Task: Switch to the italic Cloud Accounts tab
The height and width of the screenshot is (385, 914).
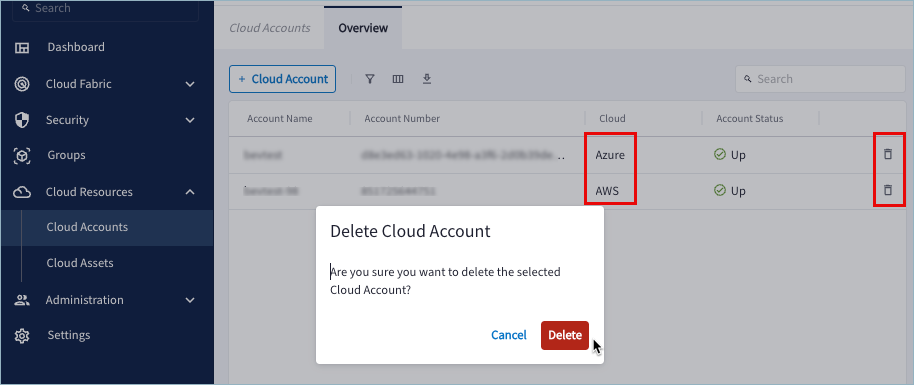Action: [x=269, y=28]
